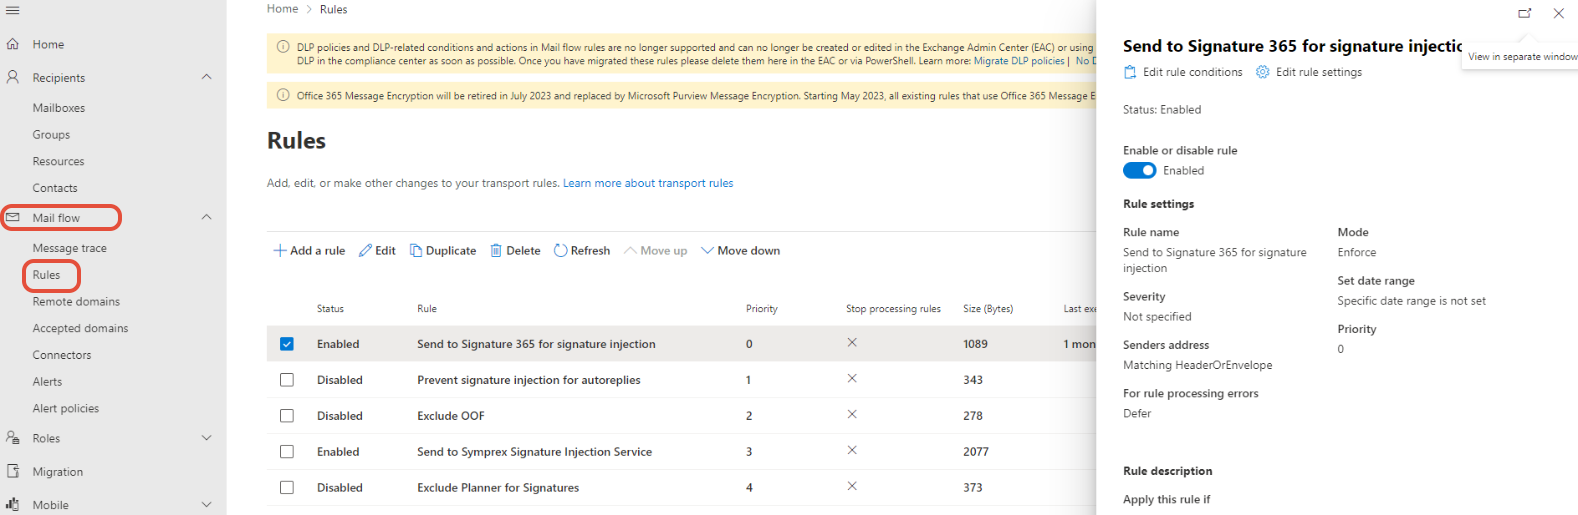The width and height of the screenshot is (1578, 515).
Task: Open Alert policies
Action: tap(66, 408)
